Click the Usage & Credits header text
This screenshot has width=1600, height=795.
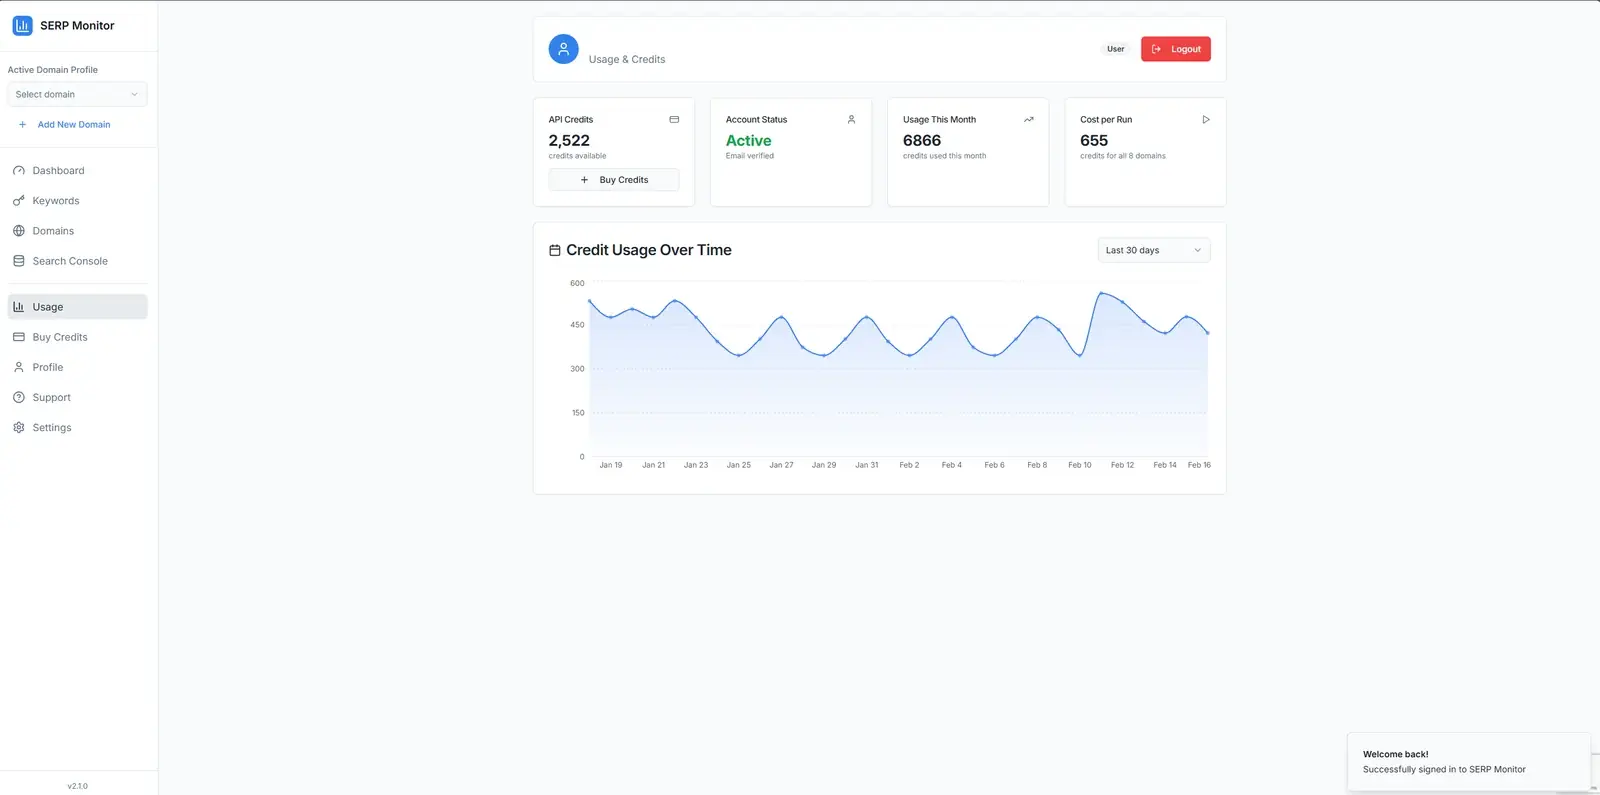627,60
